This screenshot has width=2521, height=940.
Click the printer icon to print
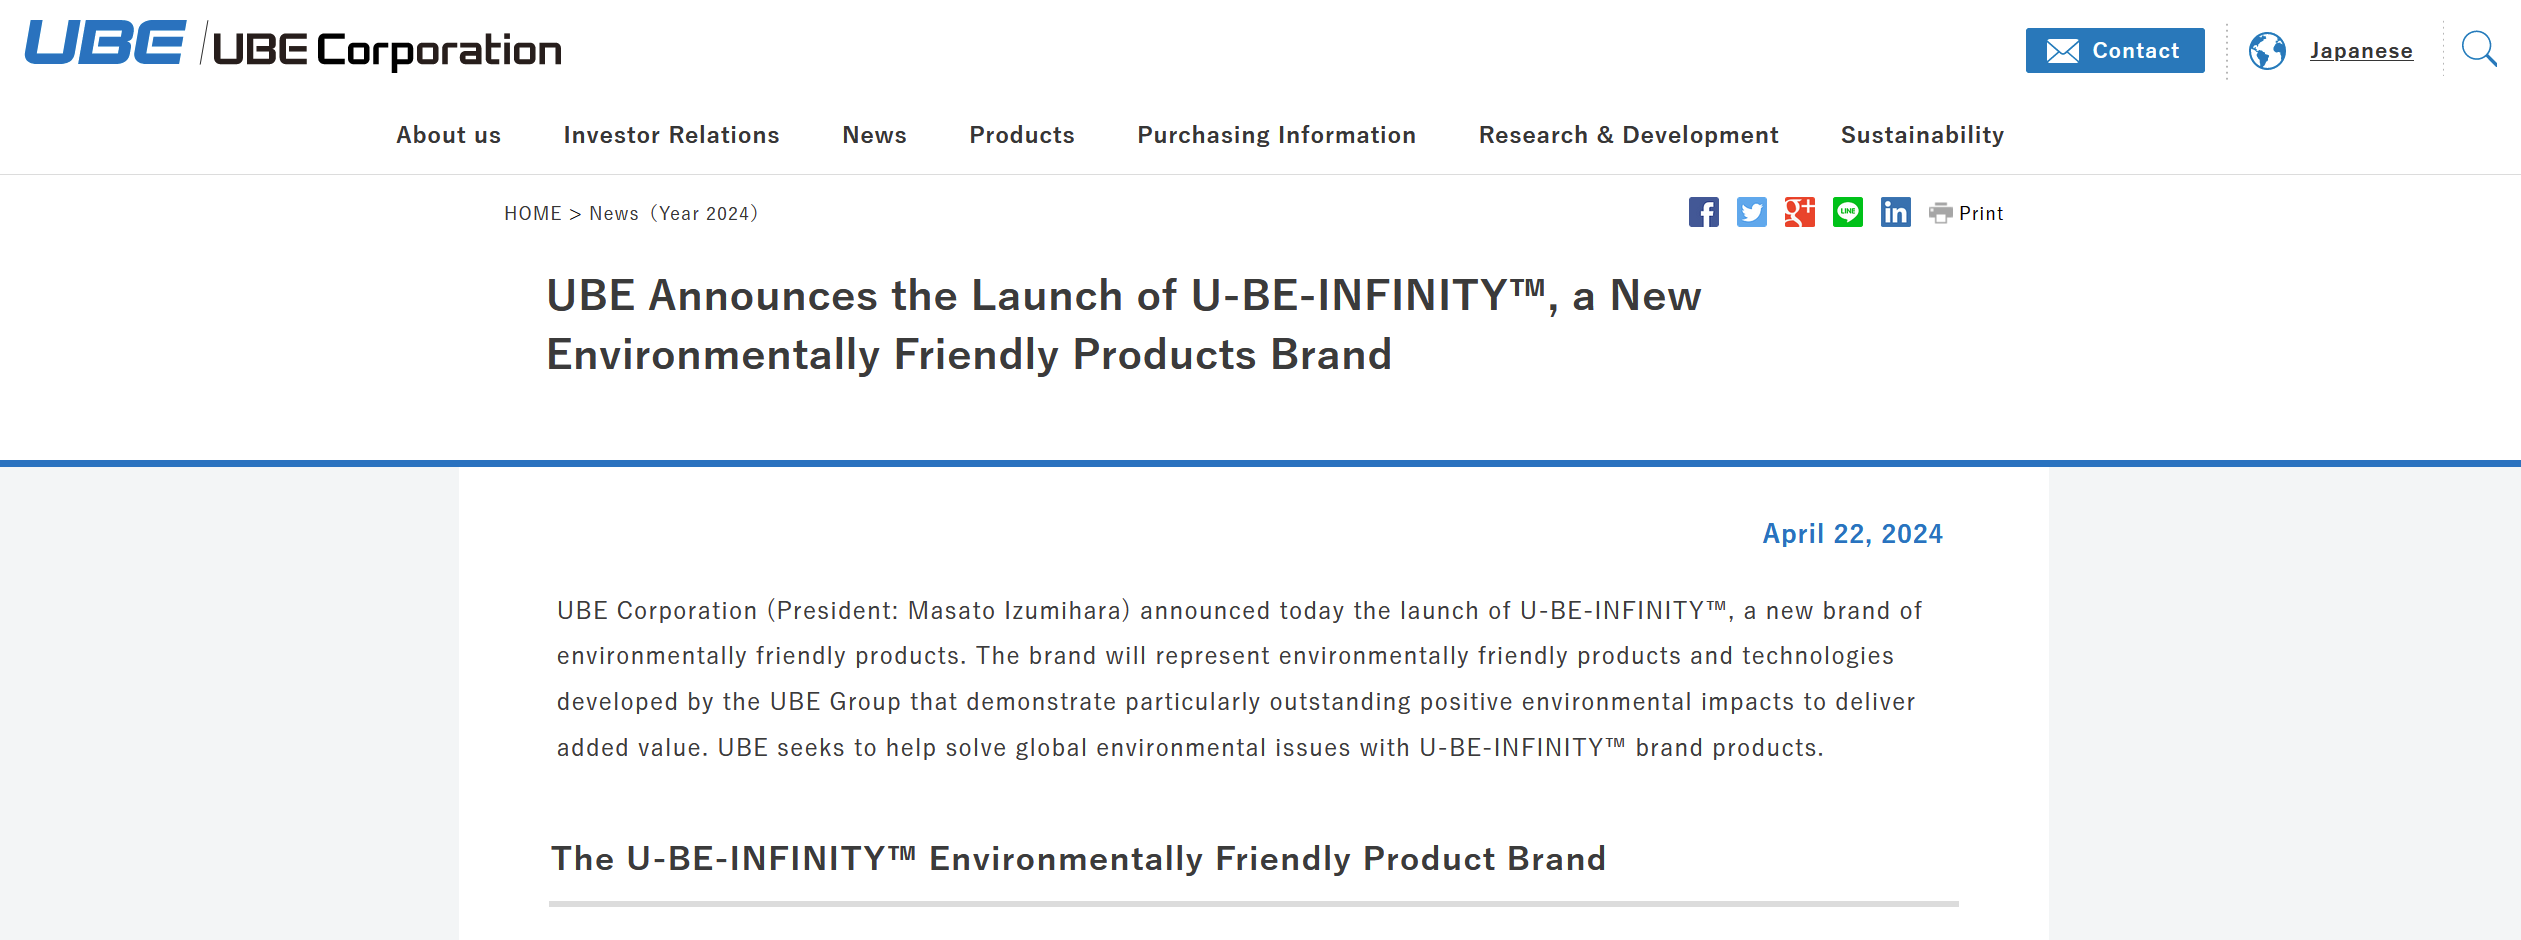click(1940, 213)
